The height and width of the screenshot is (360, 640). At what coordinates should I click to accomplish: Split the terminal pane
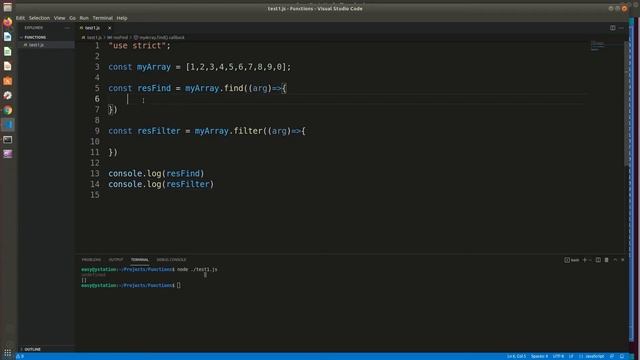coord(598,260)
